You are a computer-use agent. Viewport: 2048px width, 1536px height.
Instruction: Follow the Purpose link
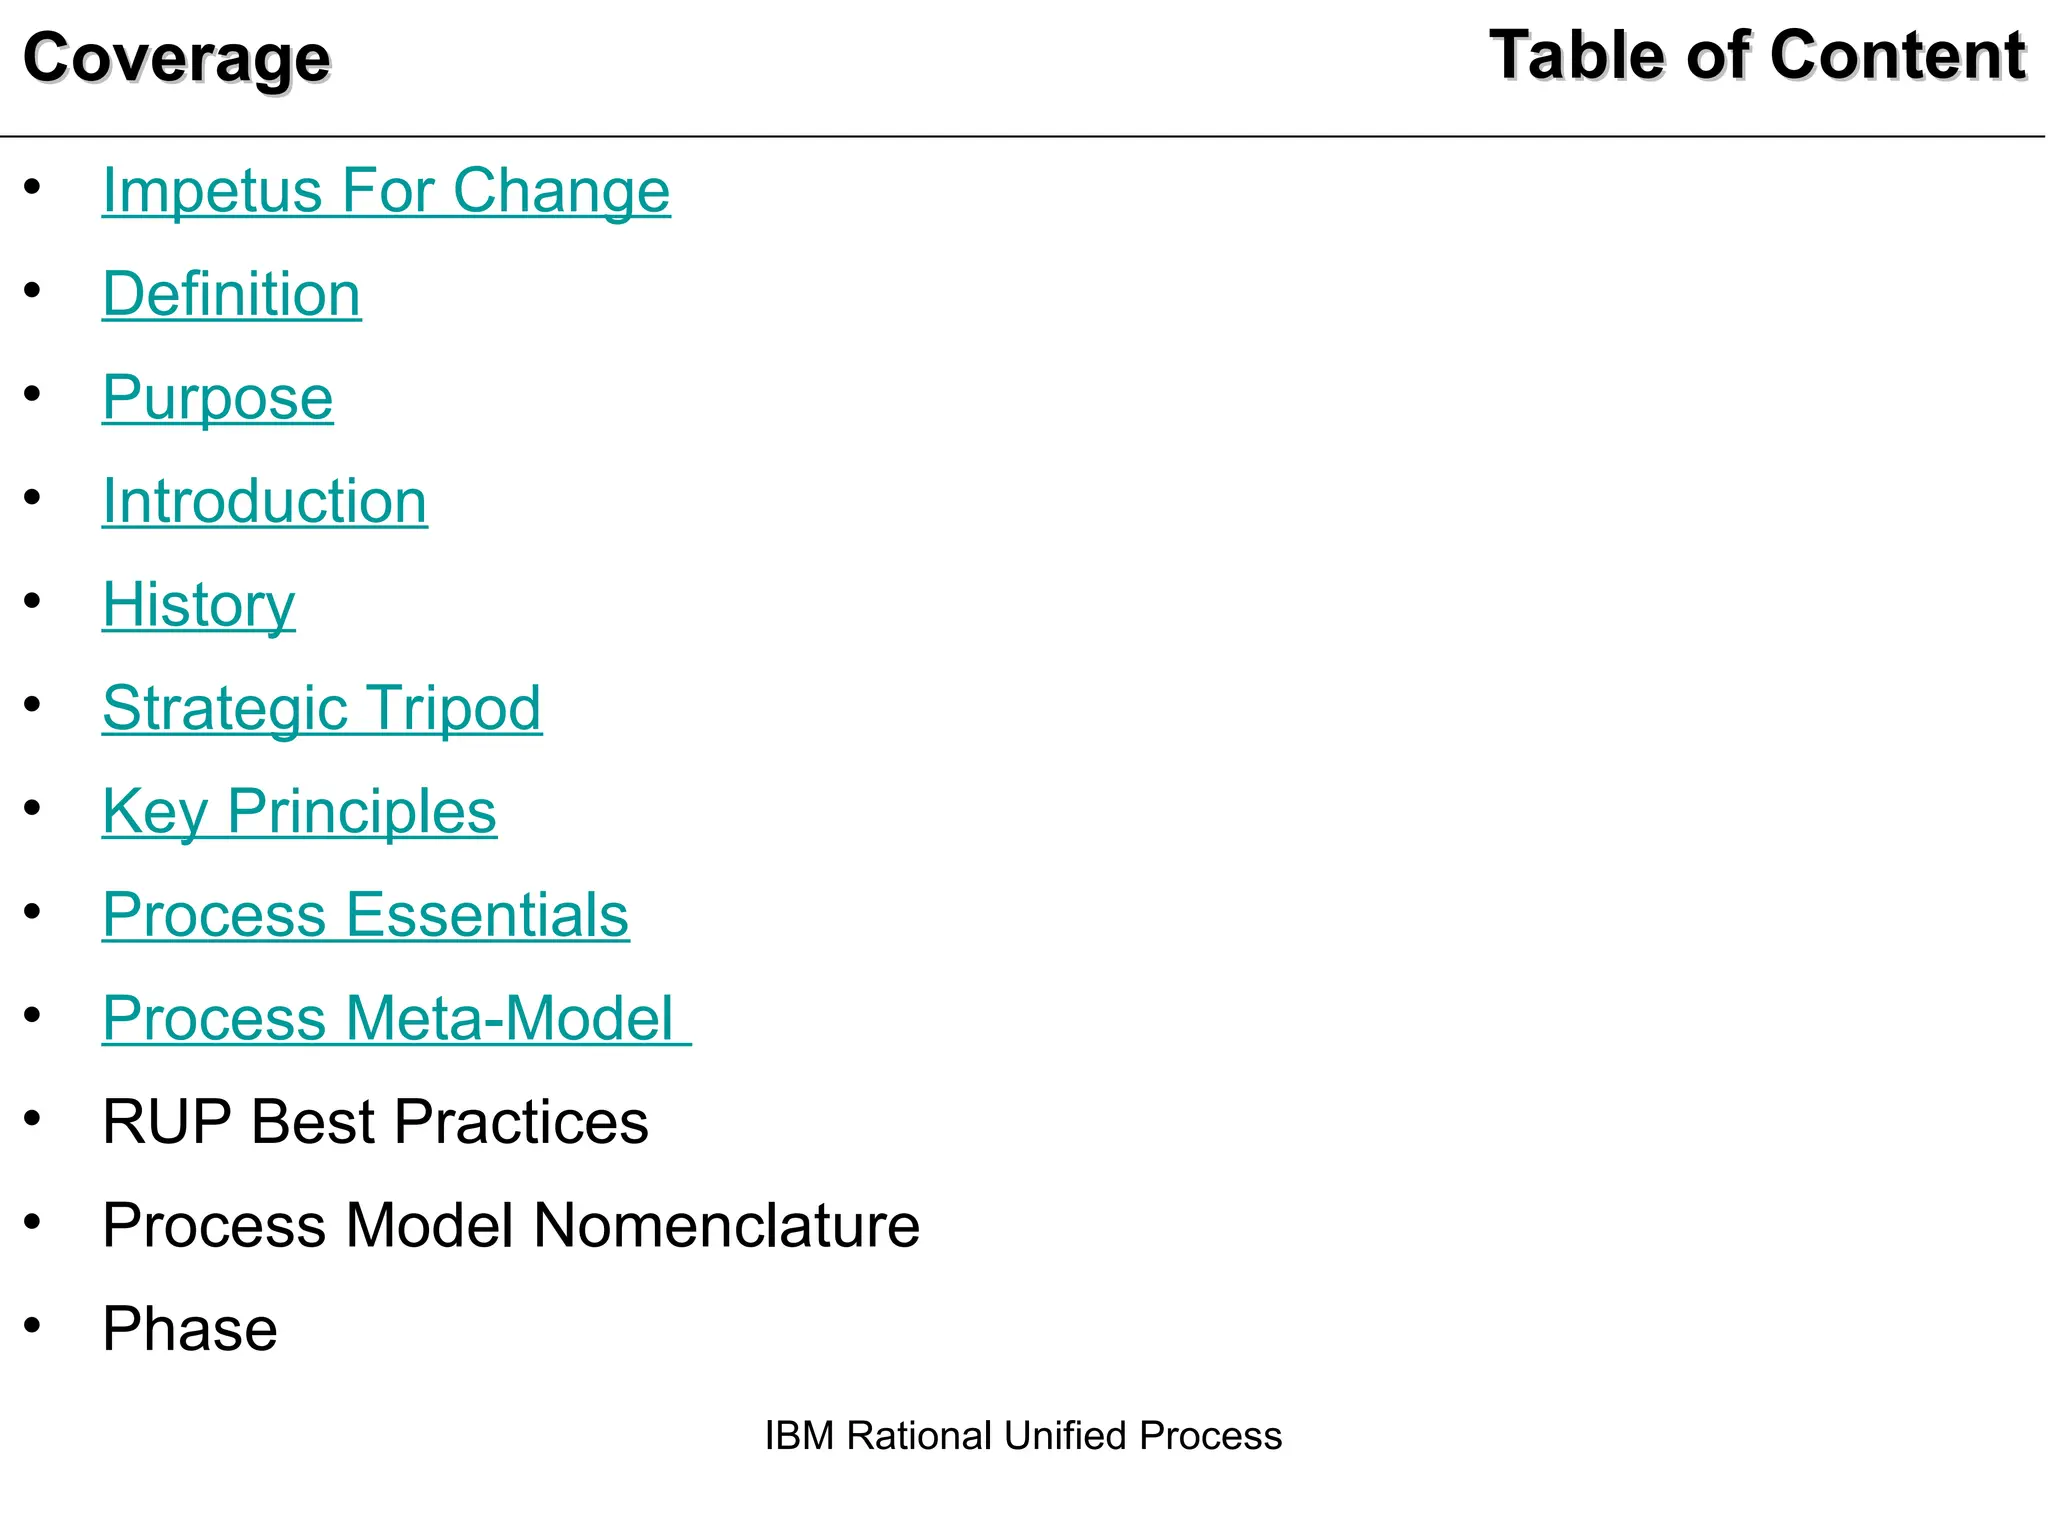(218, 398)
